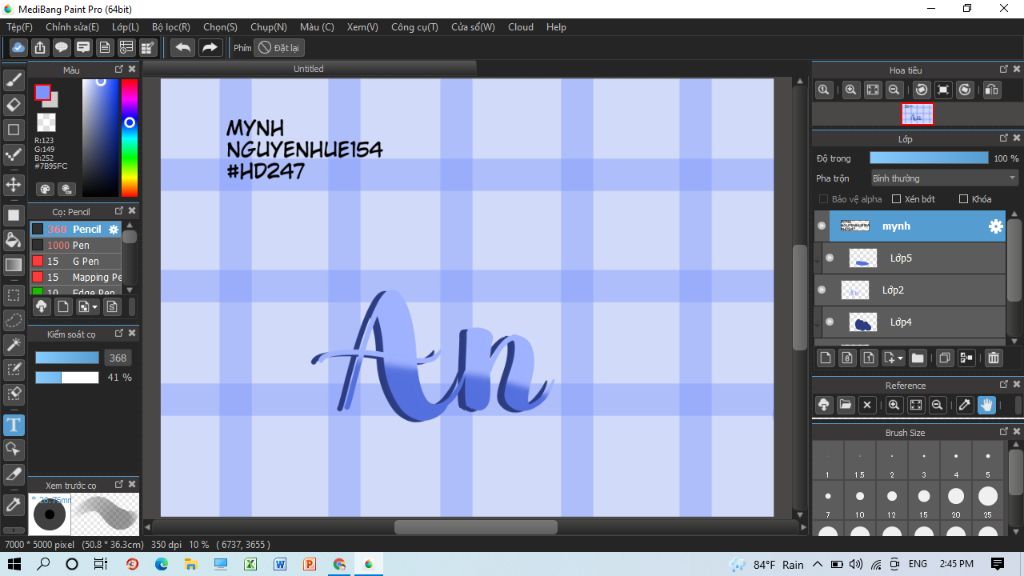Image resolution: width=1024 pixels, height=576 pixels.
Task: Hide the mynh layer
Action: (822, 226)
